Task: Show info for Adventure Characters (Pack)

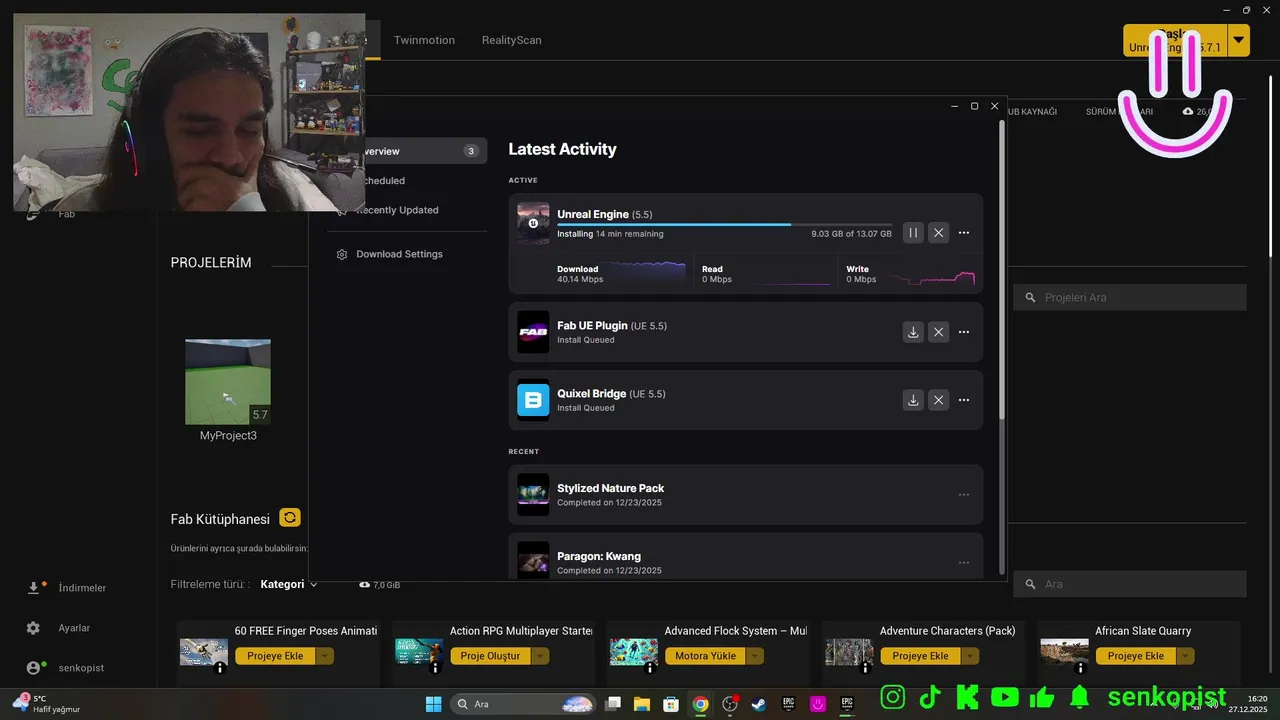Action: (865, 668)
